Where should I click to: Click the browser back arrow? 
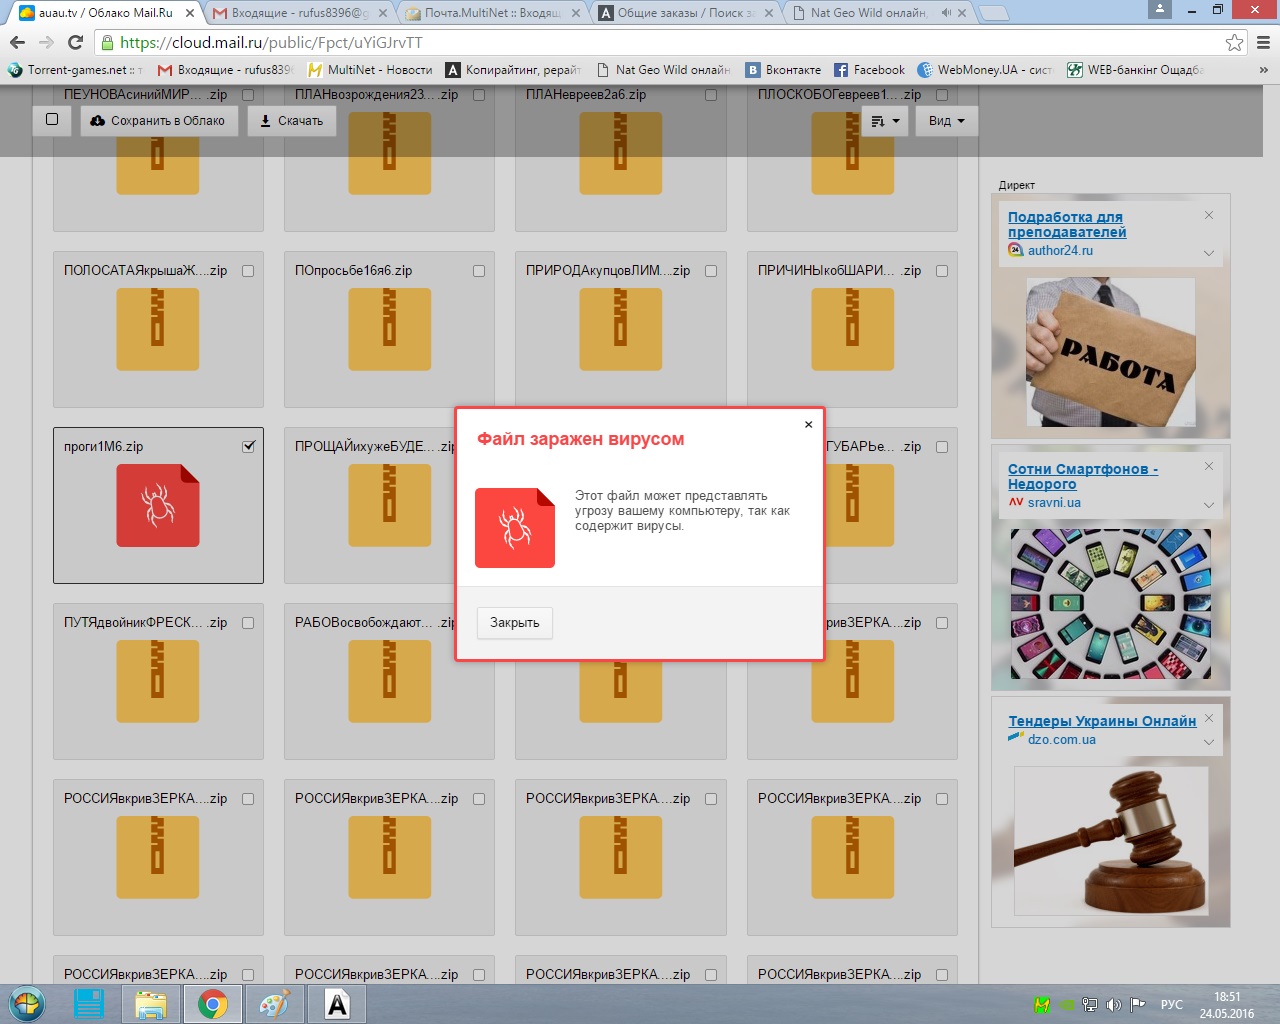pyautogui.click(x=17, y=42)
